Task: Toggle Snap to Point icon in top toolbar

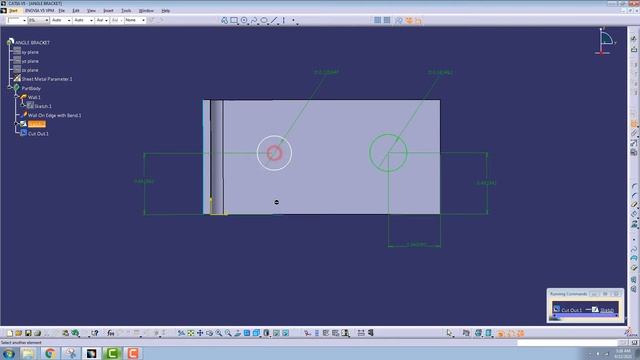Action: click(387, 20)
